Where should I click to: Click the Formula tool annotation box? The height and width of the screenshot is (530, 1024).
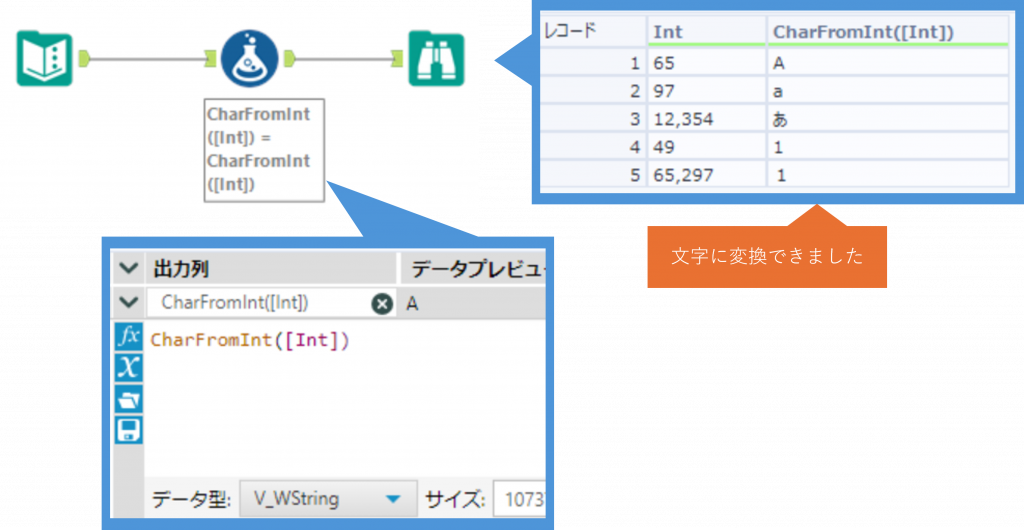[x=264, y=149]
